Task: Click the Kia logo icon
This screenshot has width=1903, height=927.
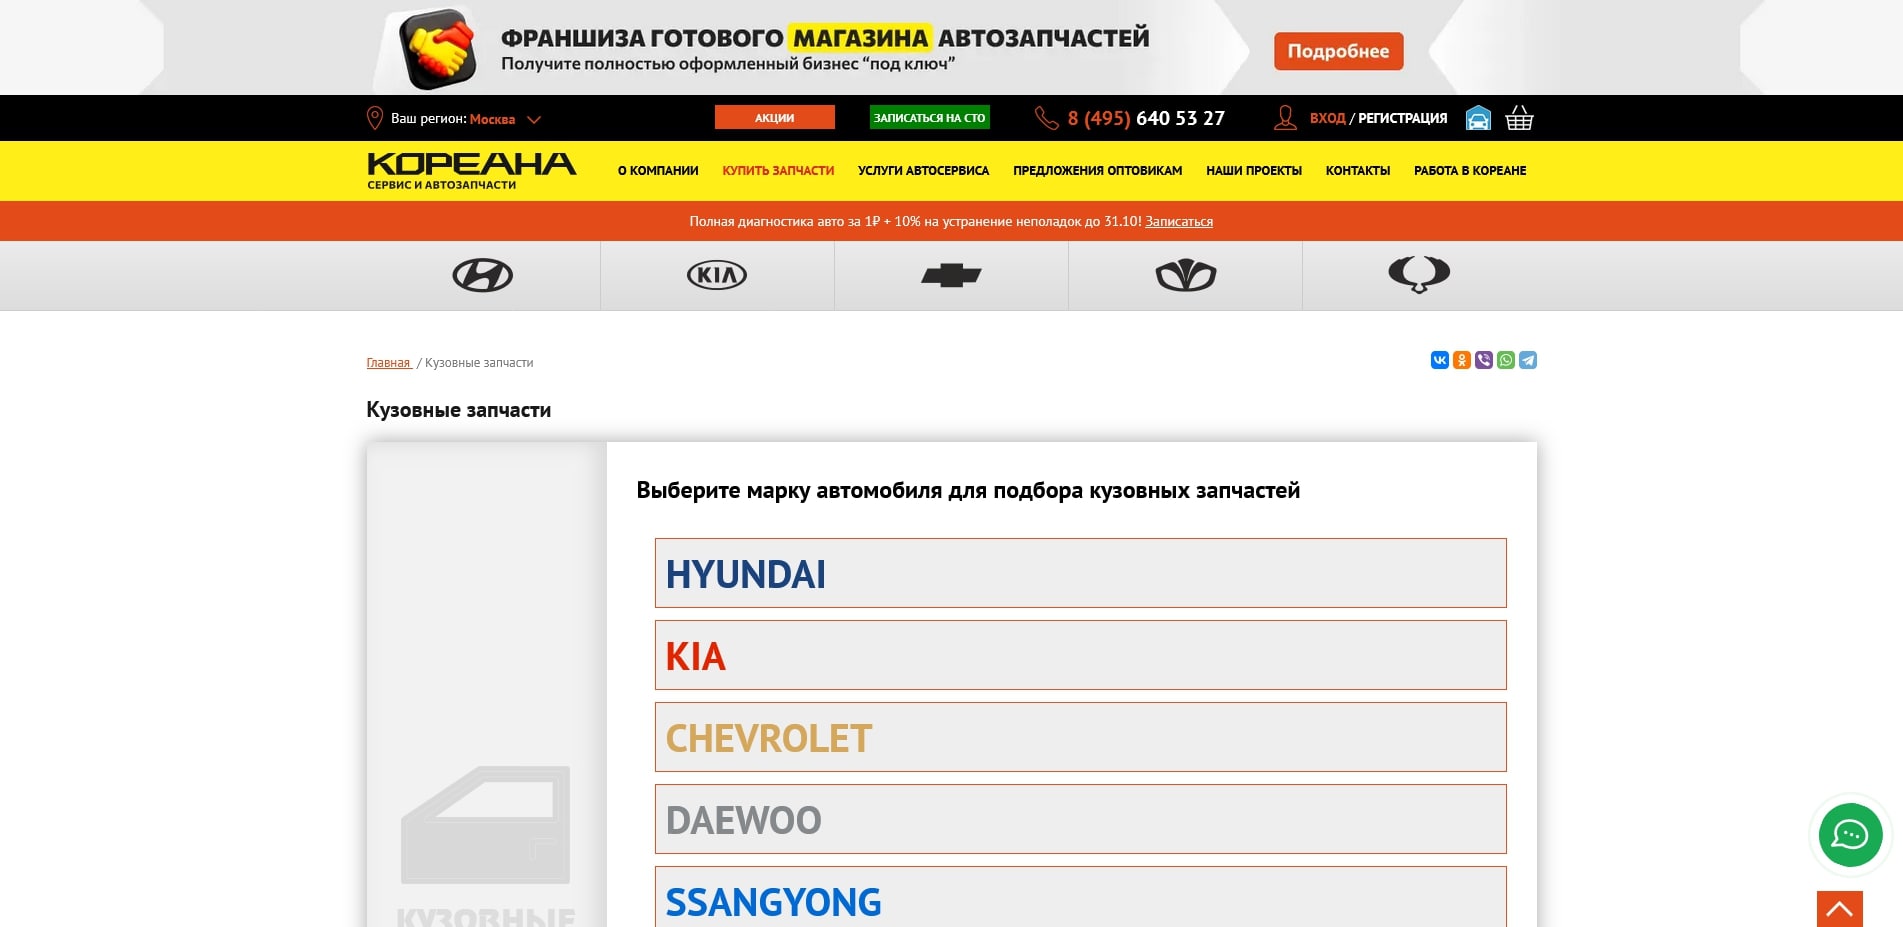Action: click(716, 275)
